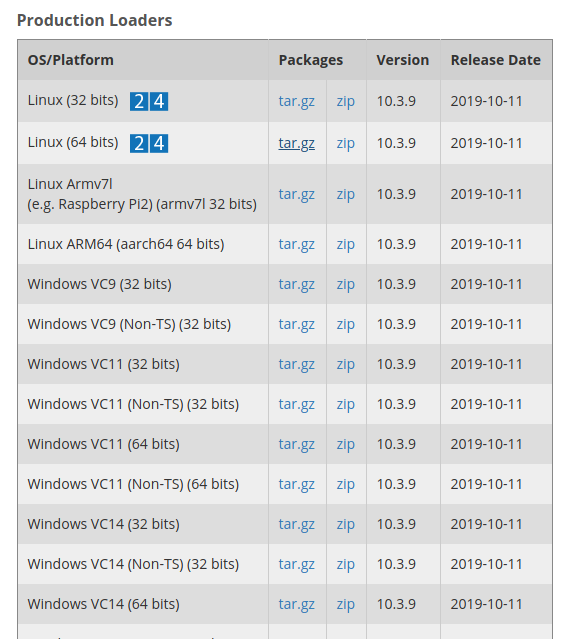Select 'Windows VC9 (Non-TS) (32 bits)' text
This screenshot has width=571, height=639.
[129, 324]
